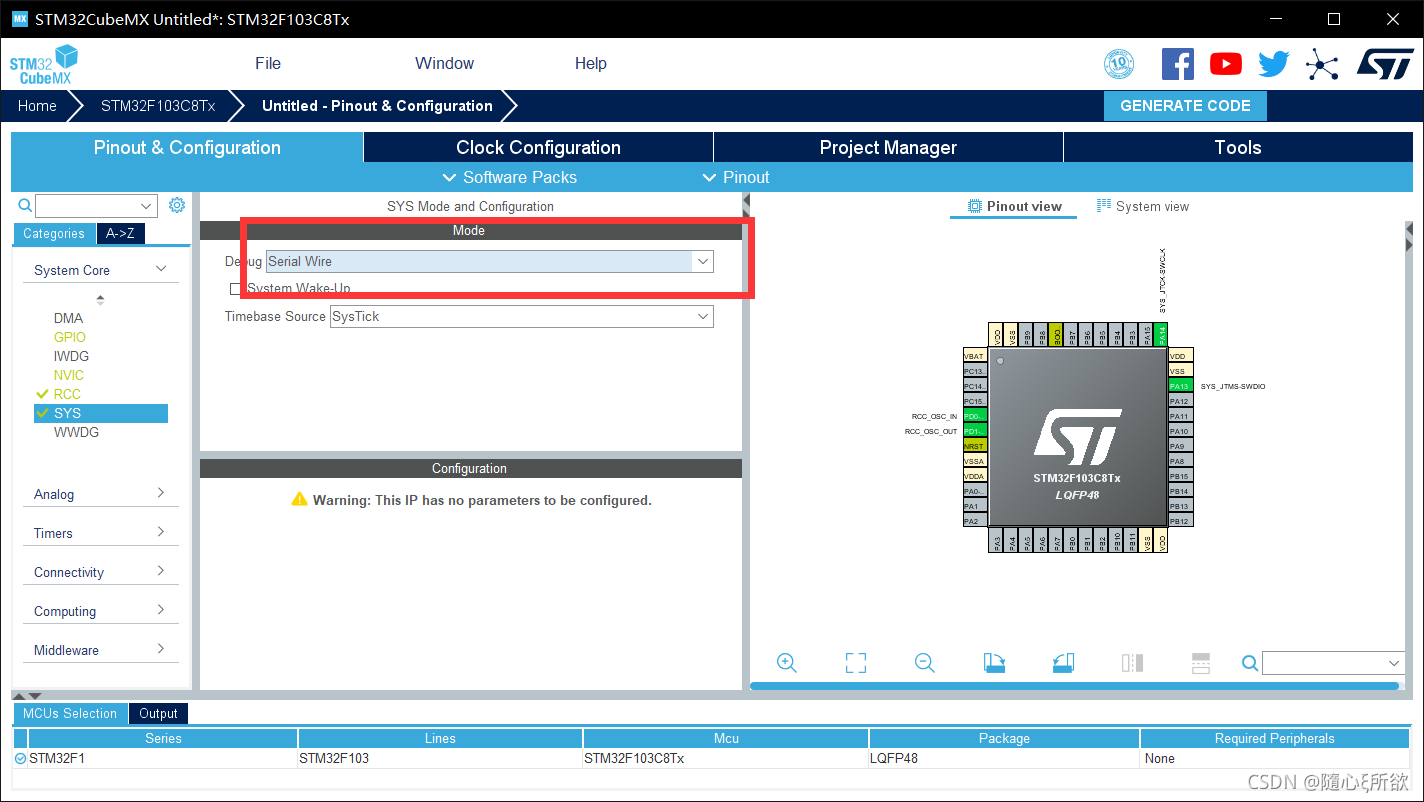This screenshot has width=1424, height=802.
Task: Open the Window menu
Action: 444,63
